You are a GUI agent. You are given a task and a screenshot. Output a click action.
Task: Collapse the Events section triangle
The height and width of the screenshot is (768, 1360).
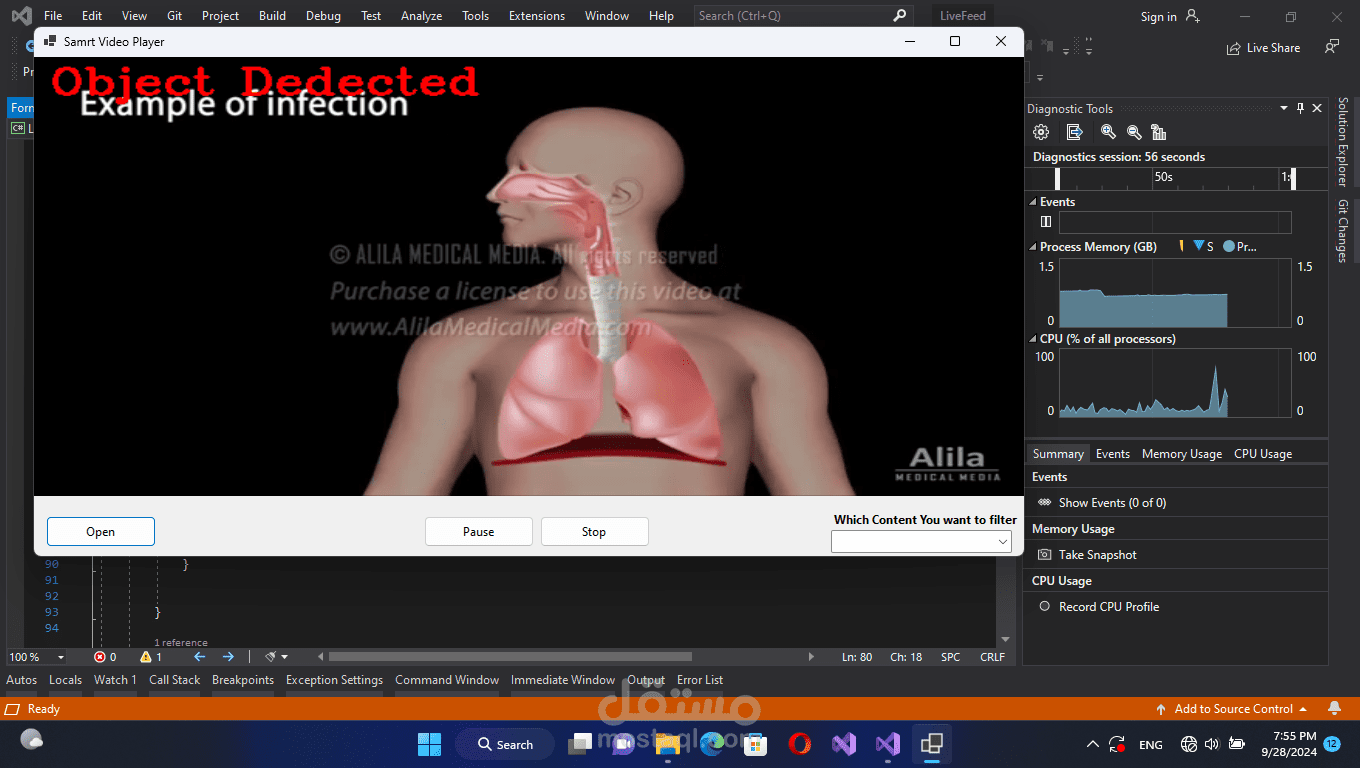click(1033, 202)
